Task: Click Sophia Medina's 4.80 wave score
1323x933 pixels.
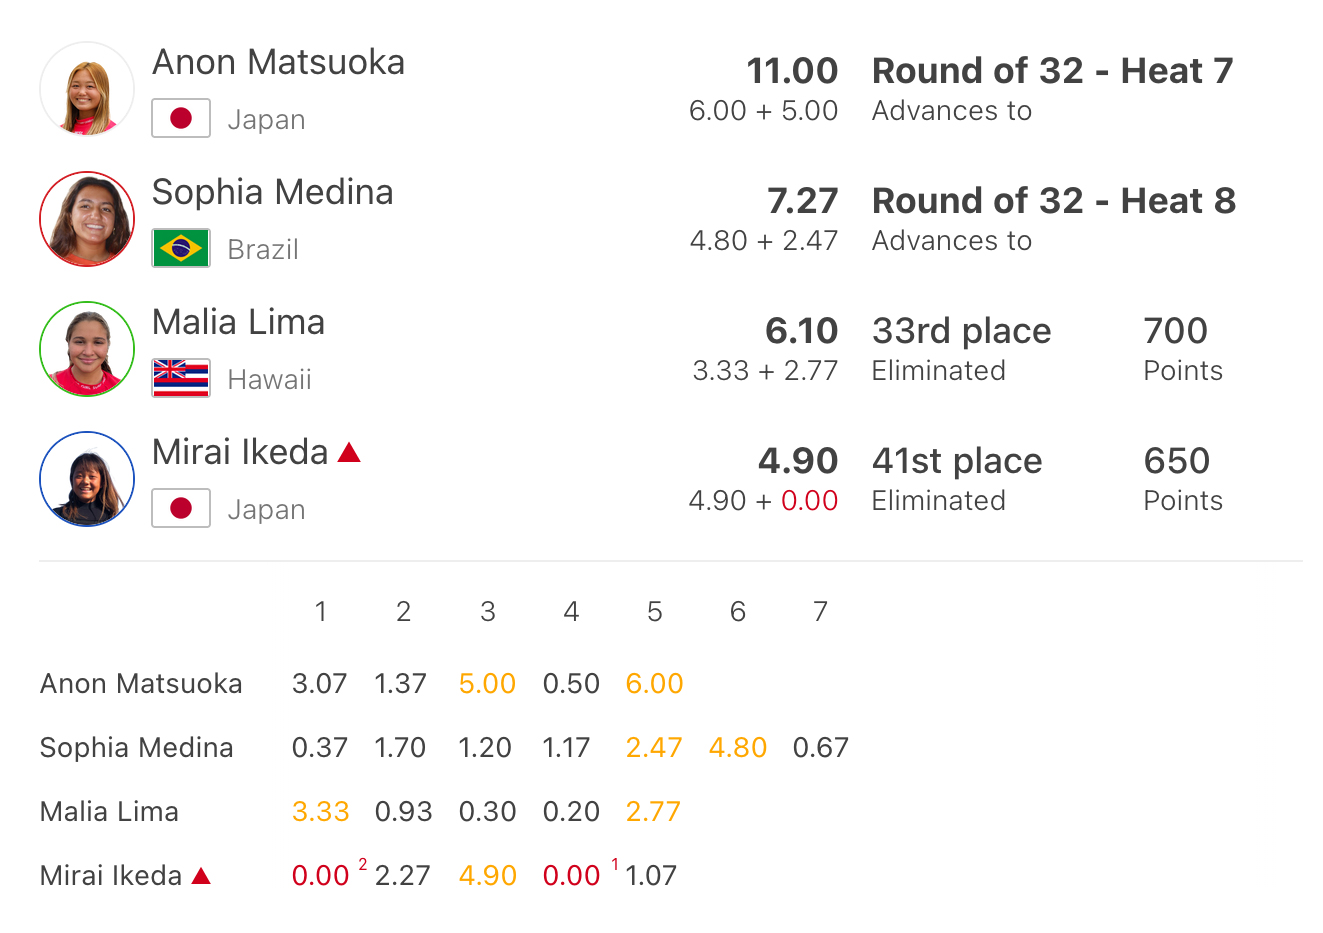Action: (738, 748)
